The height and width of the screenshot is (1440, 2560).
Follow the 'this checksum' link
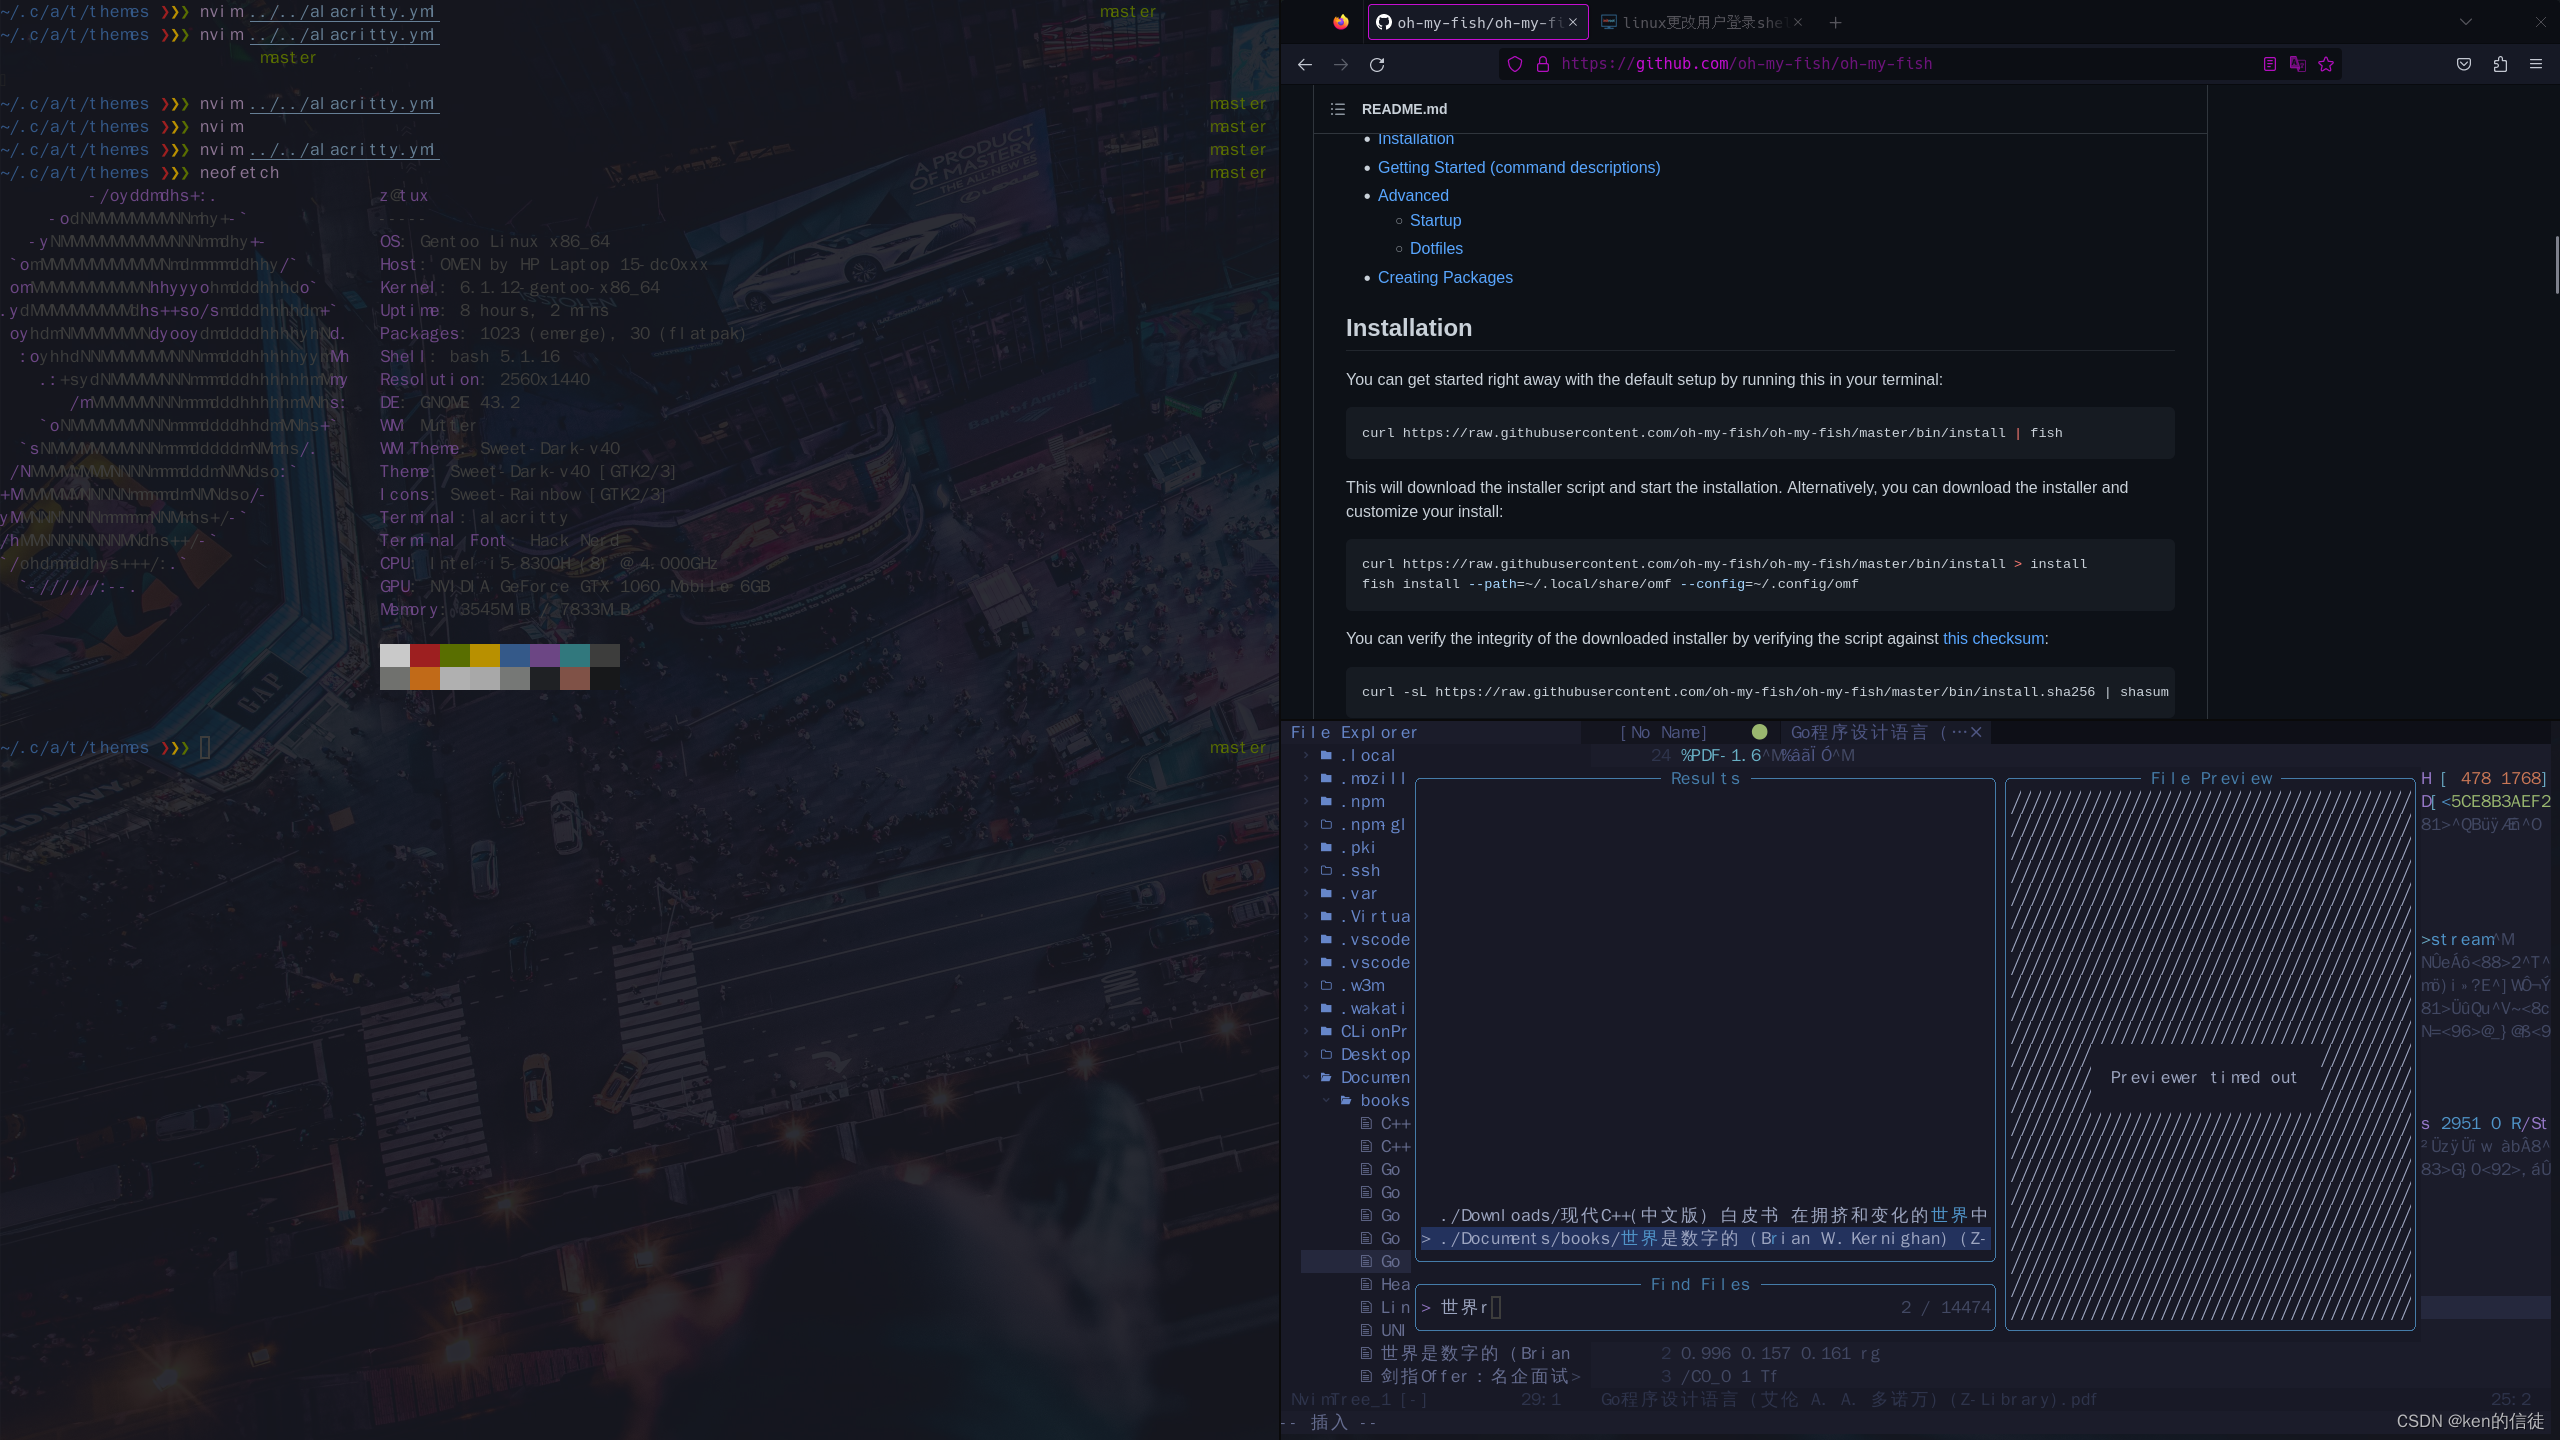tap(1993, 638)
